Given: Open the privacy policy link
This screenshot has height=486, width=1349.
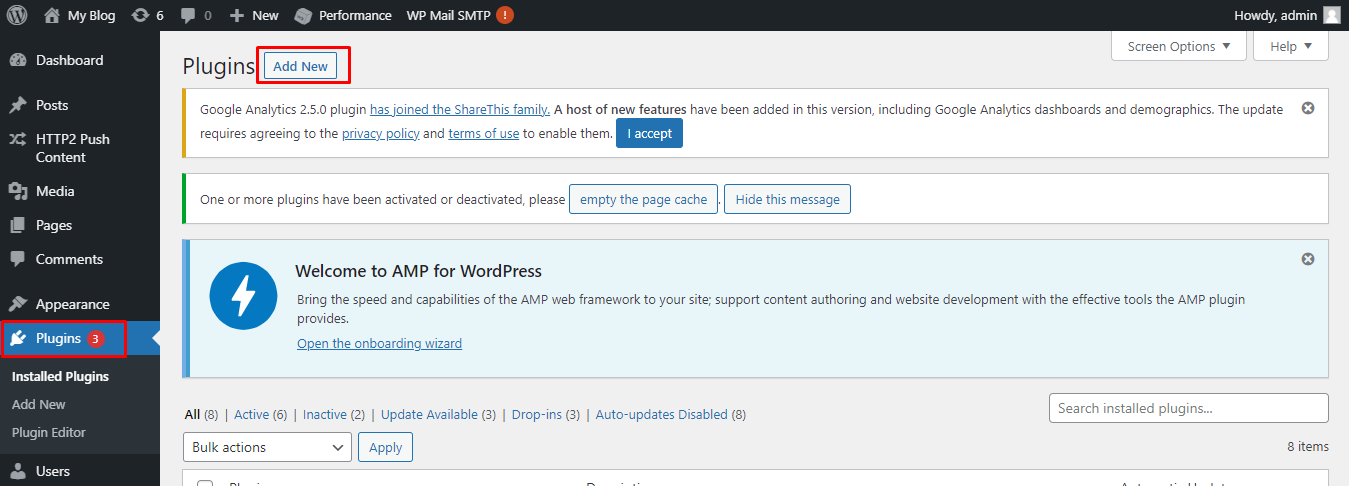Looking at the screenshot, I should click(x=381, y=134).
